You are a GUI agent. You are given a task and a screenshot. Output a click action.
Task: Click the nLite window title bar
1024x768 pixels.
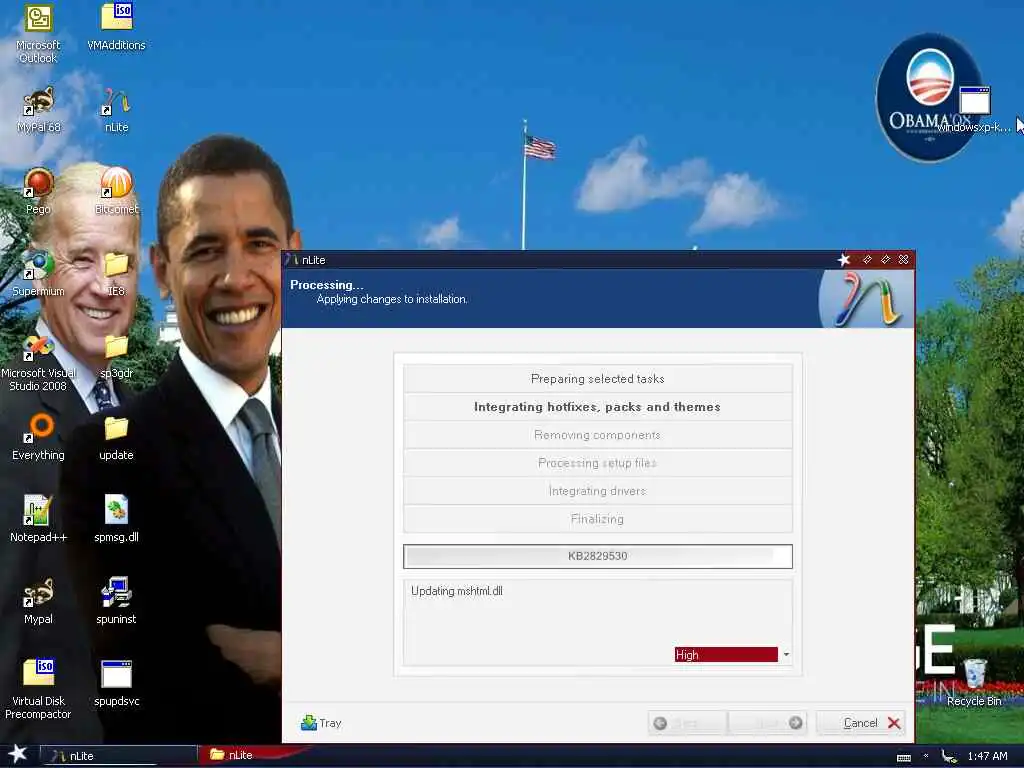tap(562, 260)
